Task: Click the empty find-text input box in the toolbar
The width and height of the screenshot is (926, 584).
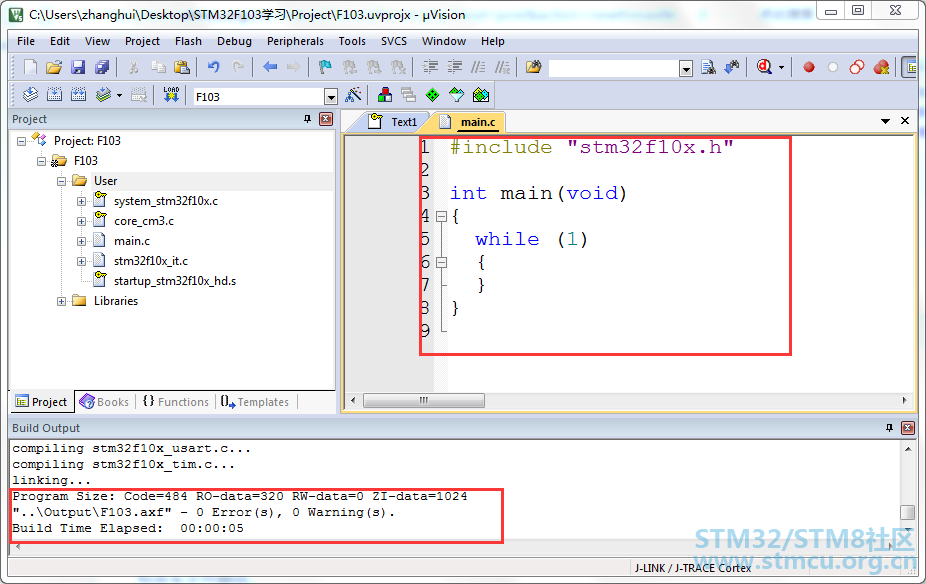Action: coord(613,68)
